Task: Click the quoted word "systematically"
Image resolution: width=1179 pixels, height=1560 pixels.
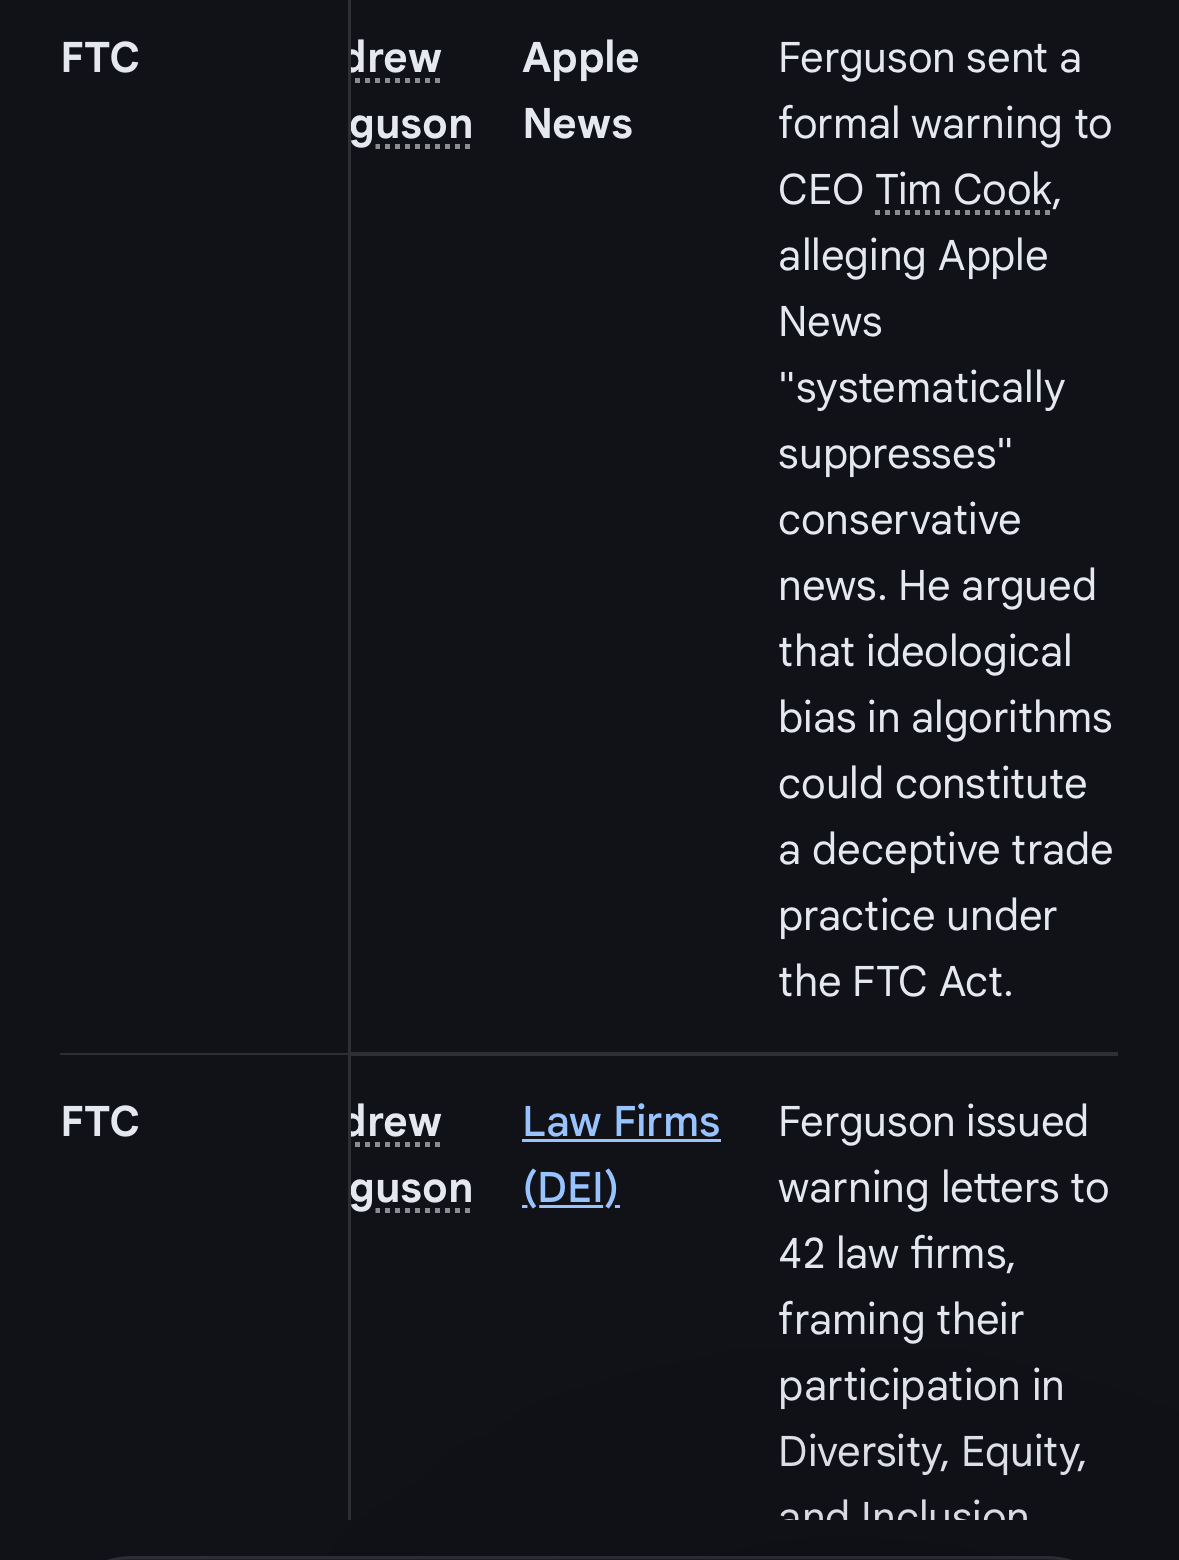Action: point(929,388)
